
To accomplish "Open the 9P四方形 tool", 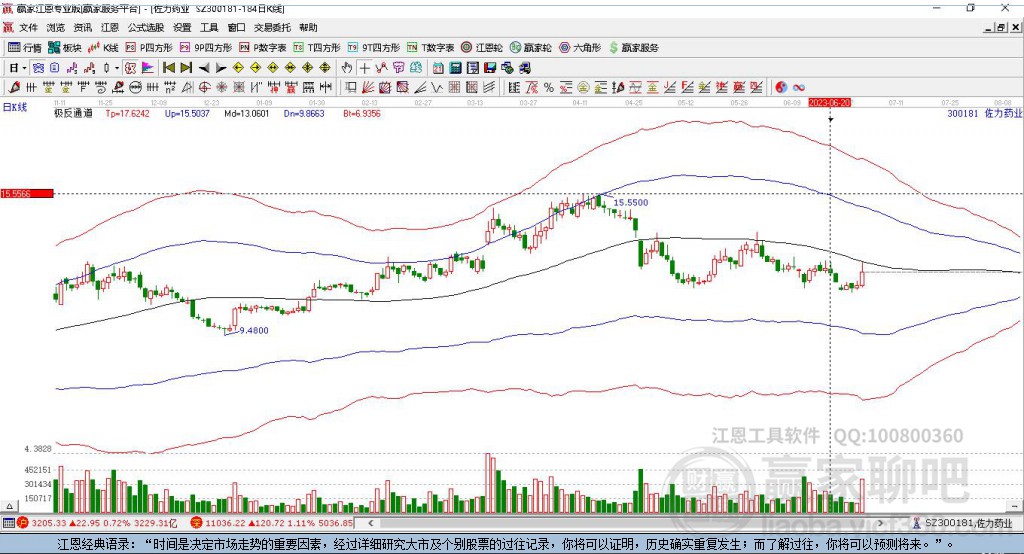I will pyautogui.click(x=206, y=48).
